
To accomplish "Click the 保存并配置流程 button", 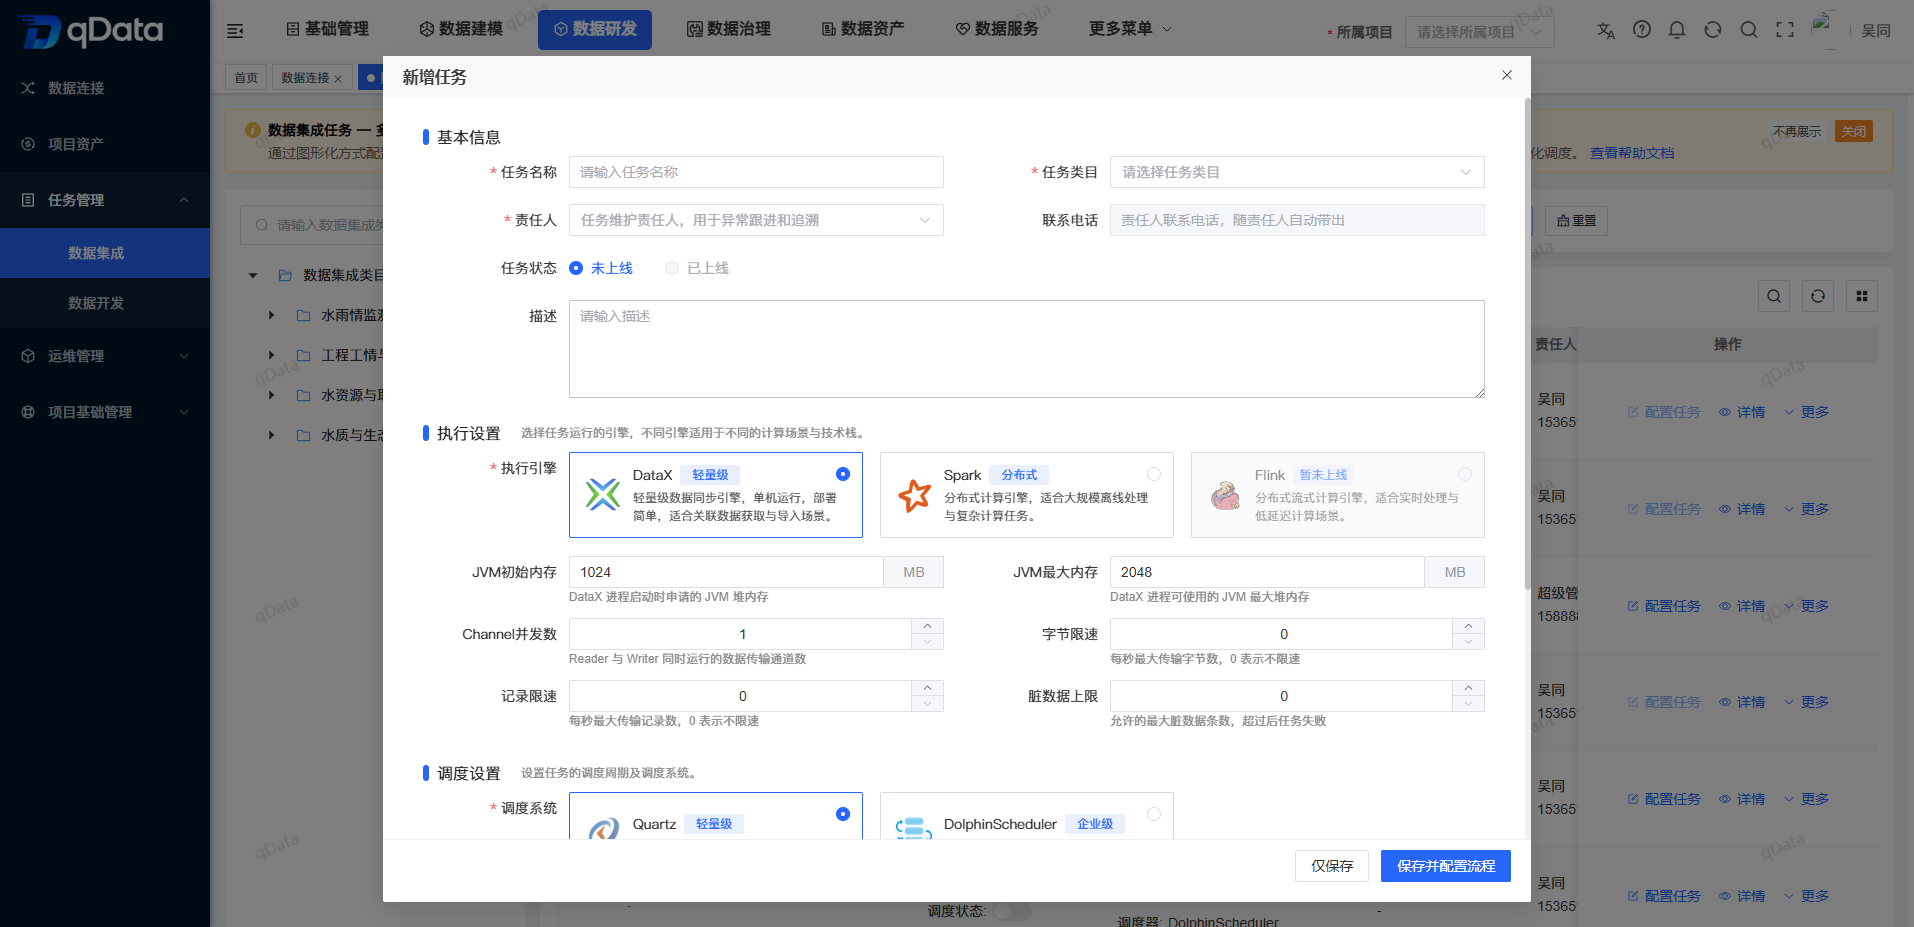I will coord(1446,866).
